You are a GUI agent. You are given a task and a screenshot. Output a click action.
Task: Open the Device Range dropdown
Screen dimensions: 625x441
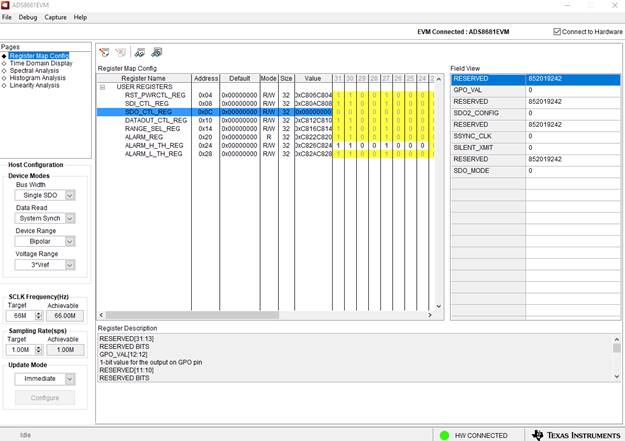point(70,242)
